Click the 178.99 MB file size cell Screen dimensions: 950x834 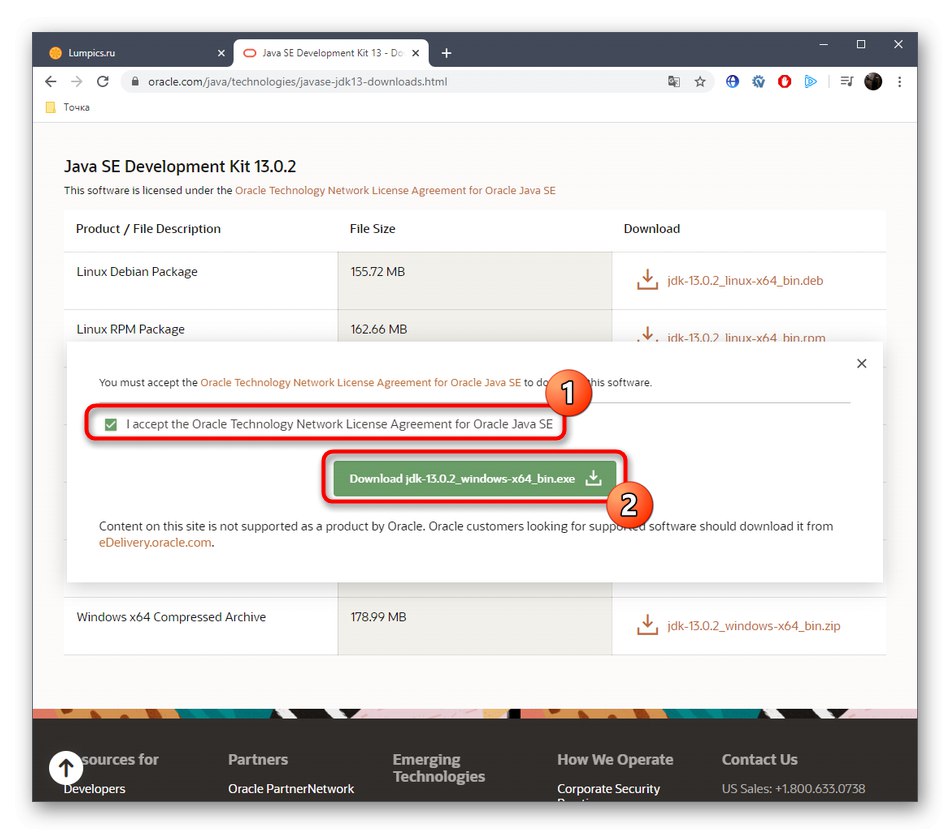coord(475,626)
